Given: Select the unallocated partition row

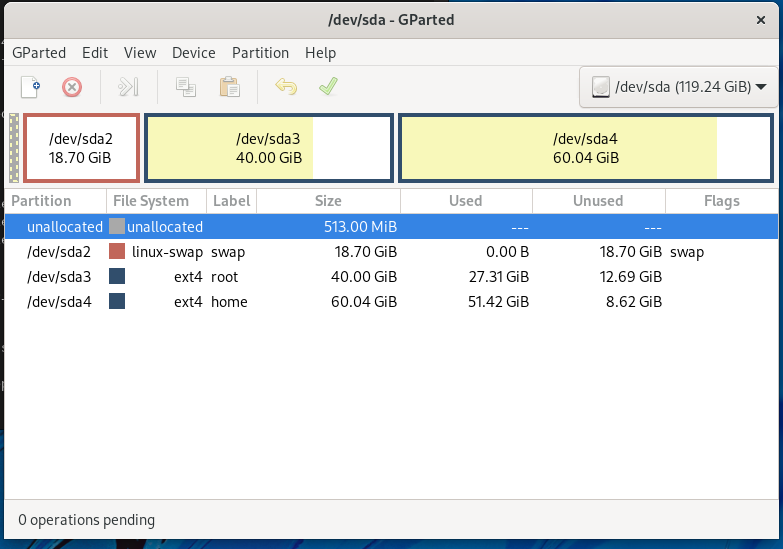Looking at the screenshot, I should (392, 227).
